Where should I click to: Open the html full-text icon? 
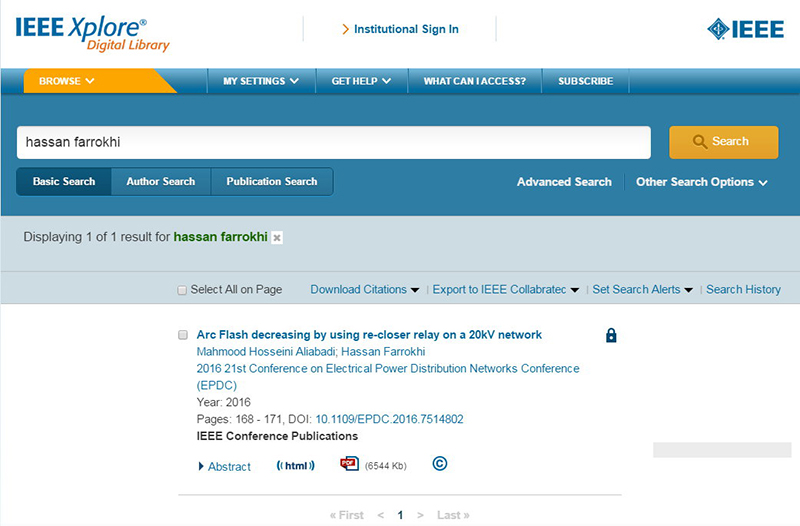pyautogui.click(x=295, y=465)
